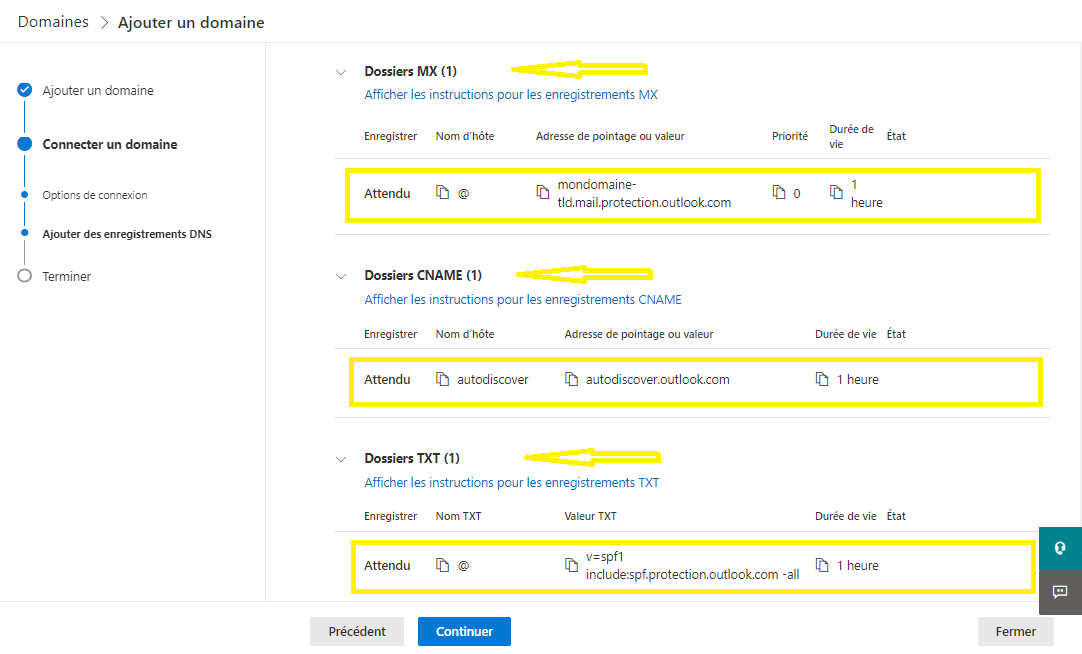Select the Connecter un domaine step
This screenshot has height=654, width=1082.
point(110,144)
